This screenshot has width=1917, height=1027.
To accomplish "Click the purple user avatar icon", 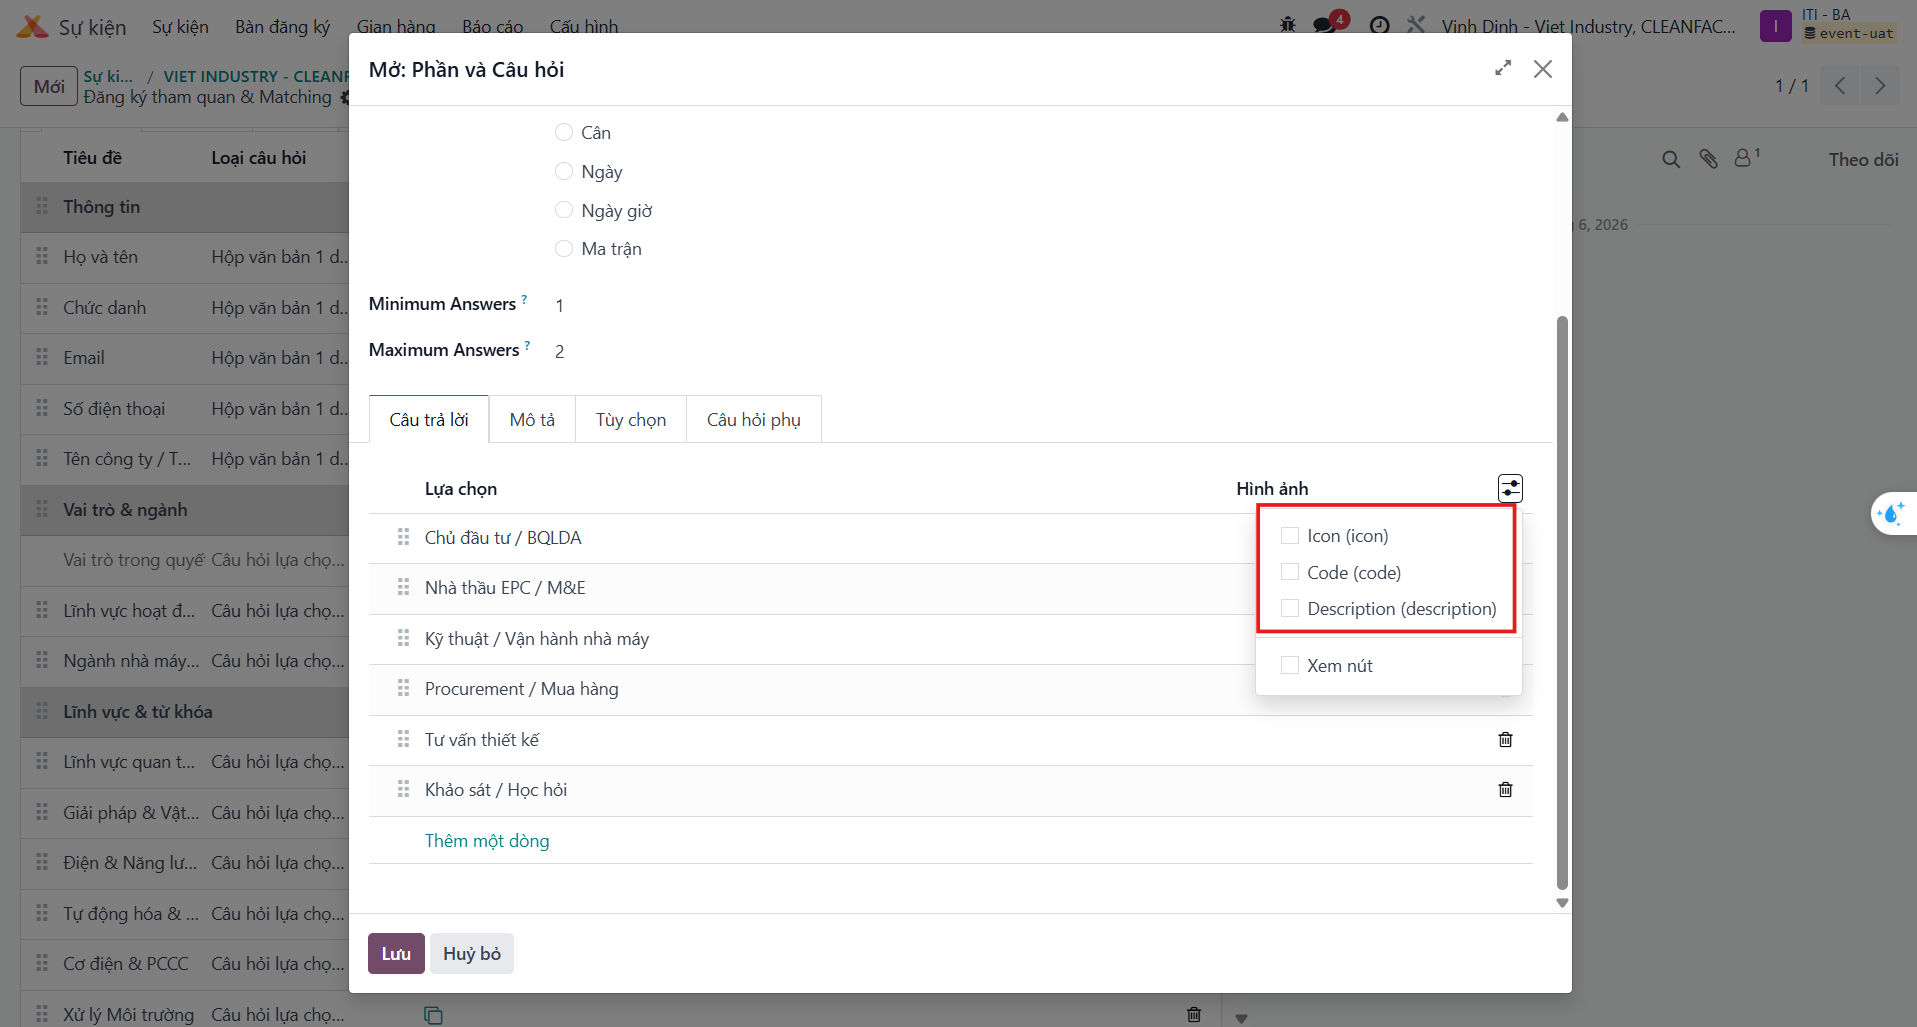I will point(1776,26).
